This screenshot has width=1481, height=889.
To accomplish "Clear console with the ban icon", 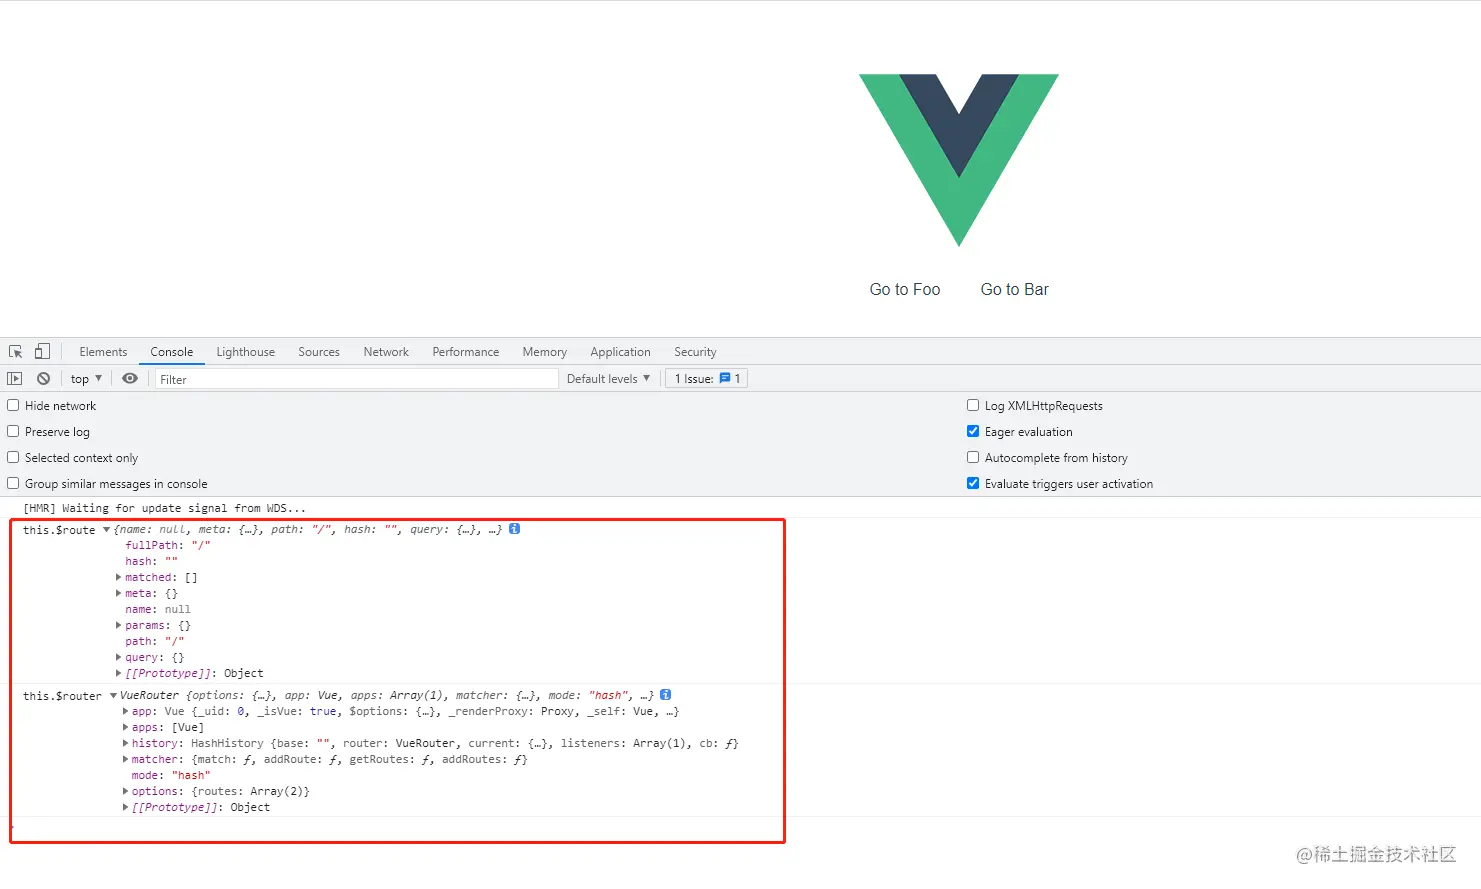I will coord(43,379).
